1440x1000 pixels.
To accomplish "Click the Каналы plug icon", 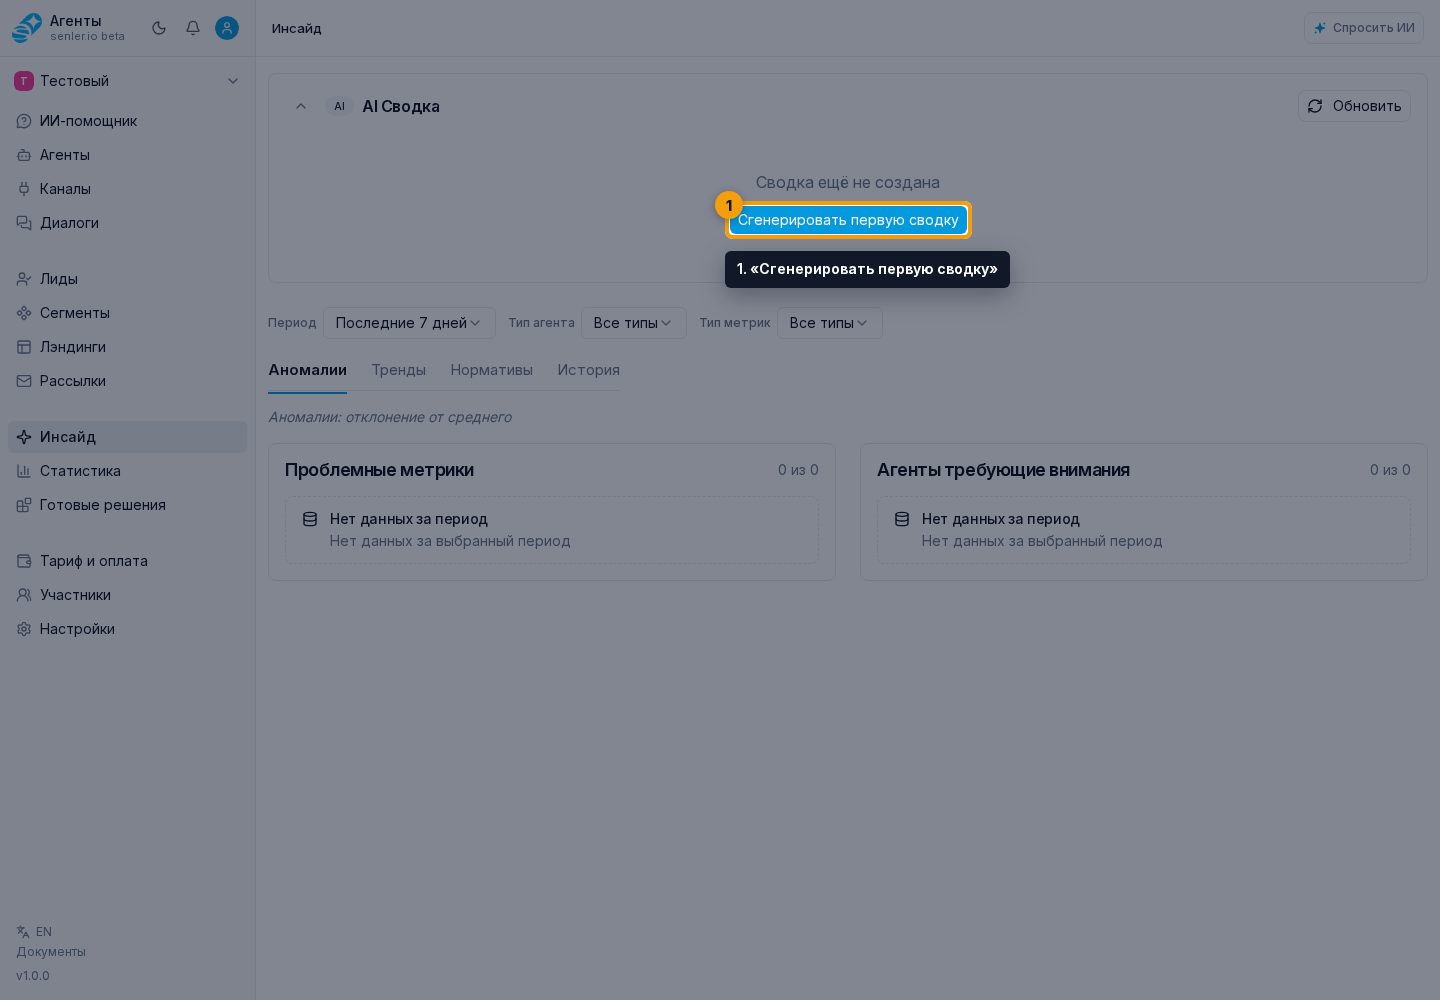I will tap(24, 189).
